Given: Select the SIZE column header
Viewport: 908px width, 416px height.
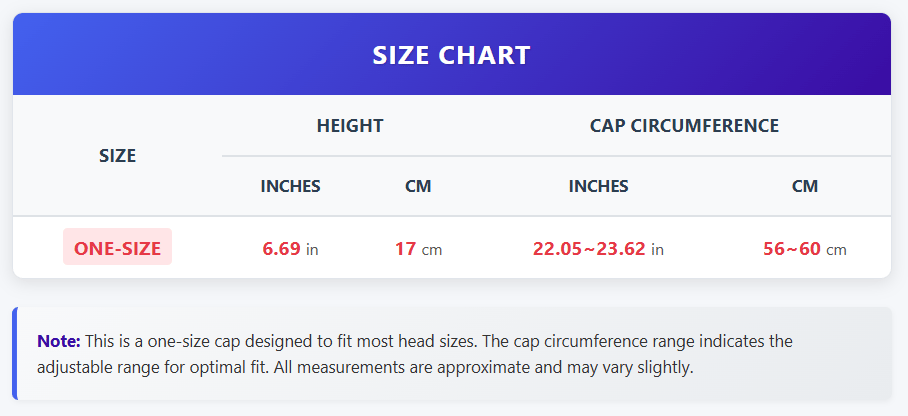Looking at the screenshot, I should (x=118, y=156).
